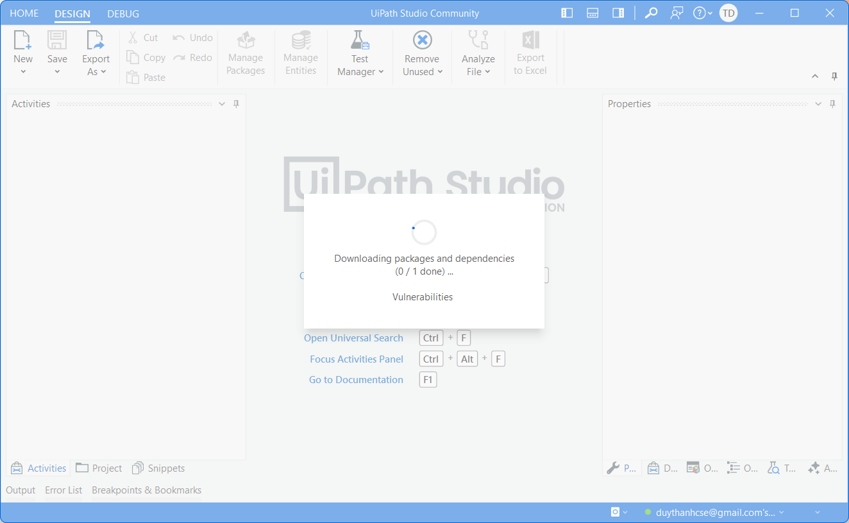Click the Save icon in ribbon
Viewport: 849px width, 523px height.
[57, 40]
